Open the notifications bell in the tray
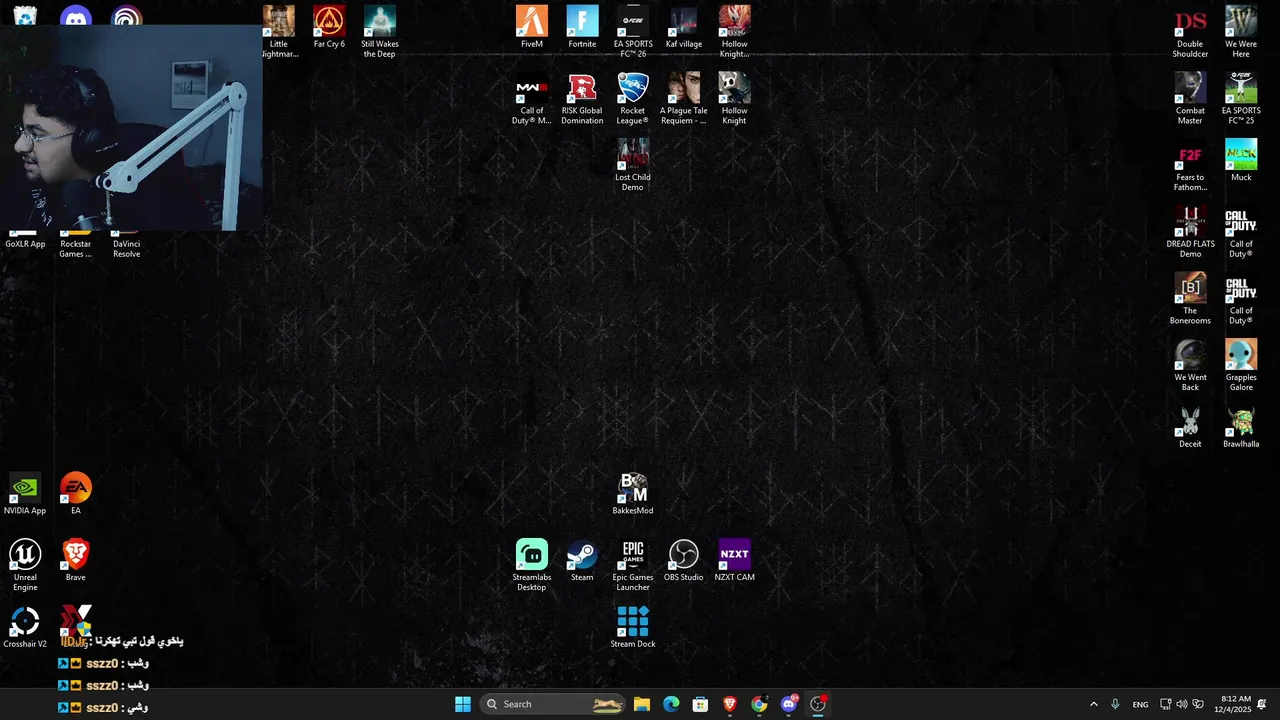 [1262, 704]
